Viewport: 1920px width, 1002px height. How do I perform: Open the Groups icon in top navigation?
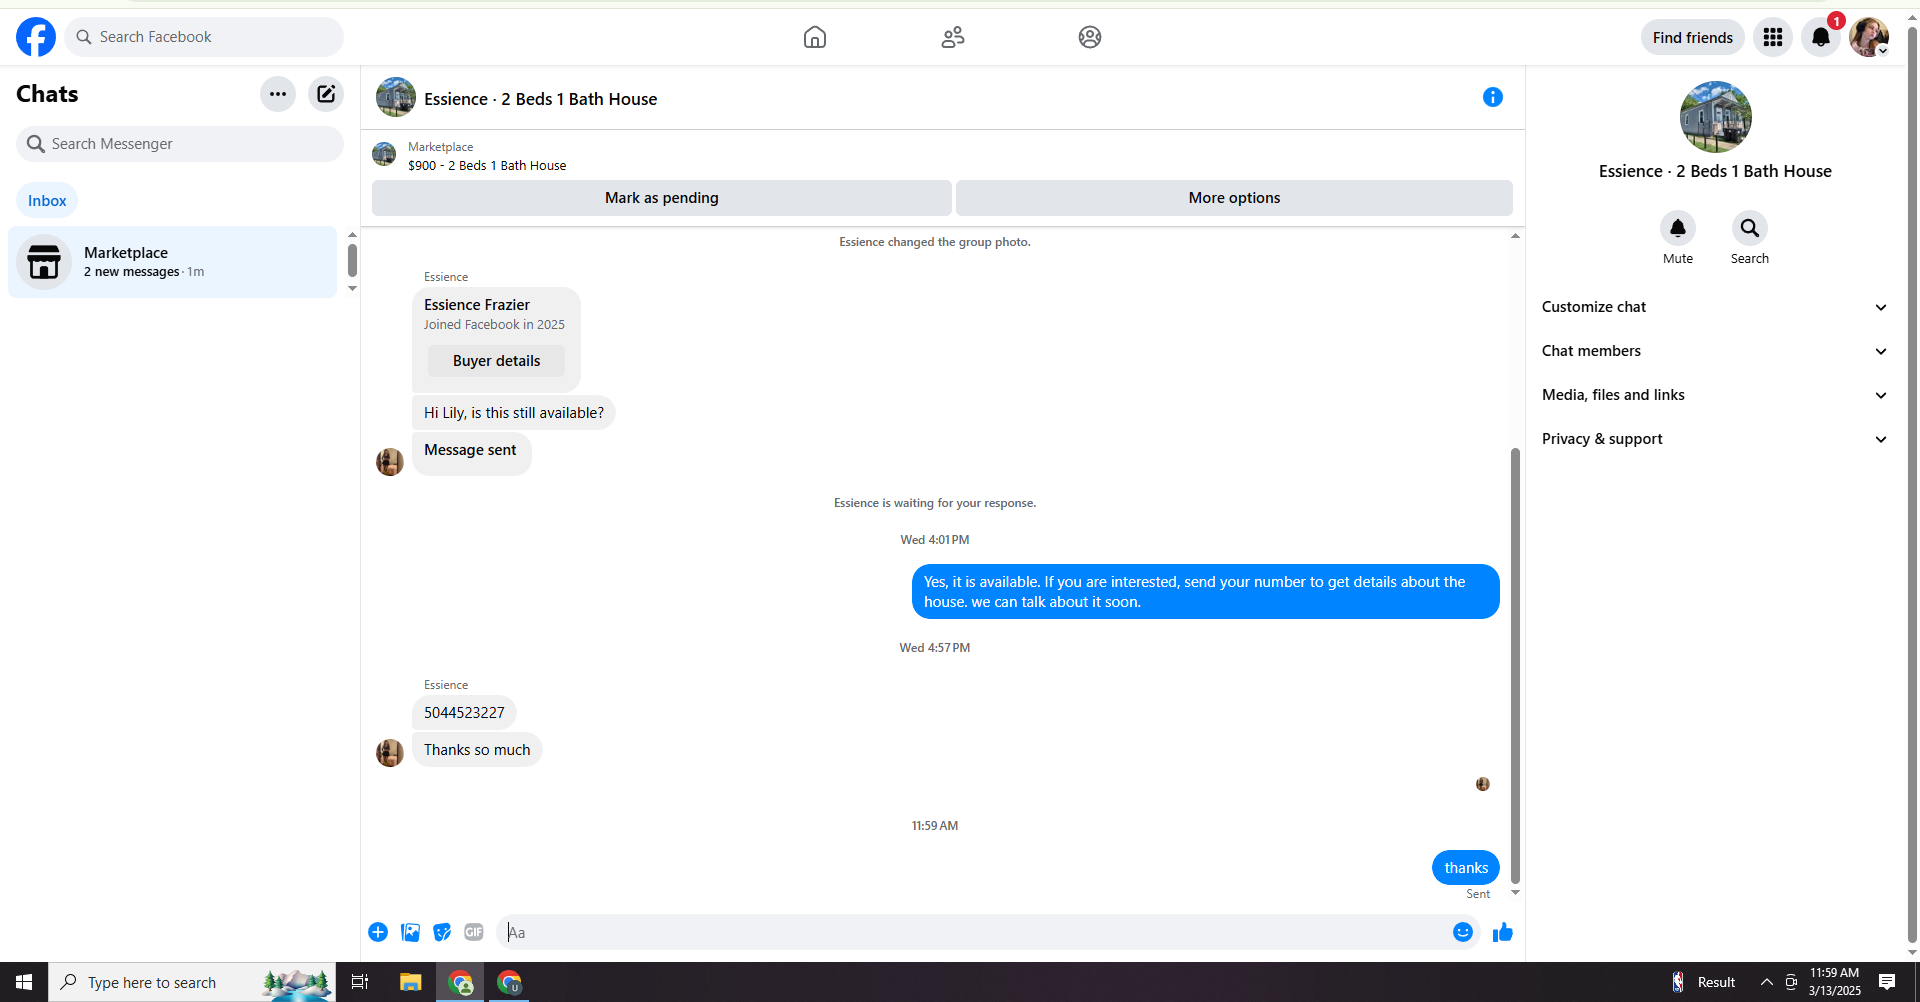1090,37
